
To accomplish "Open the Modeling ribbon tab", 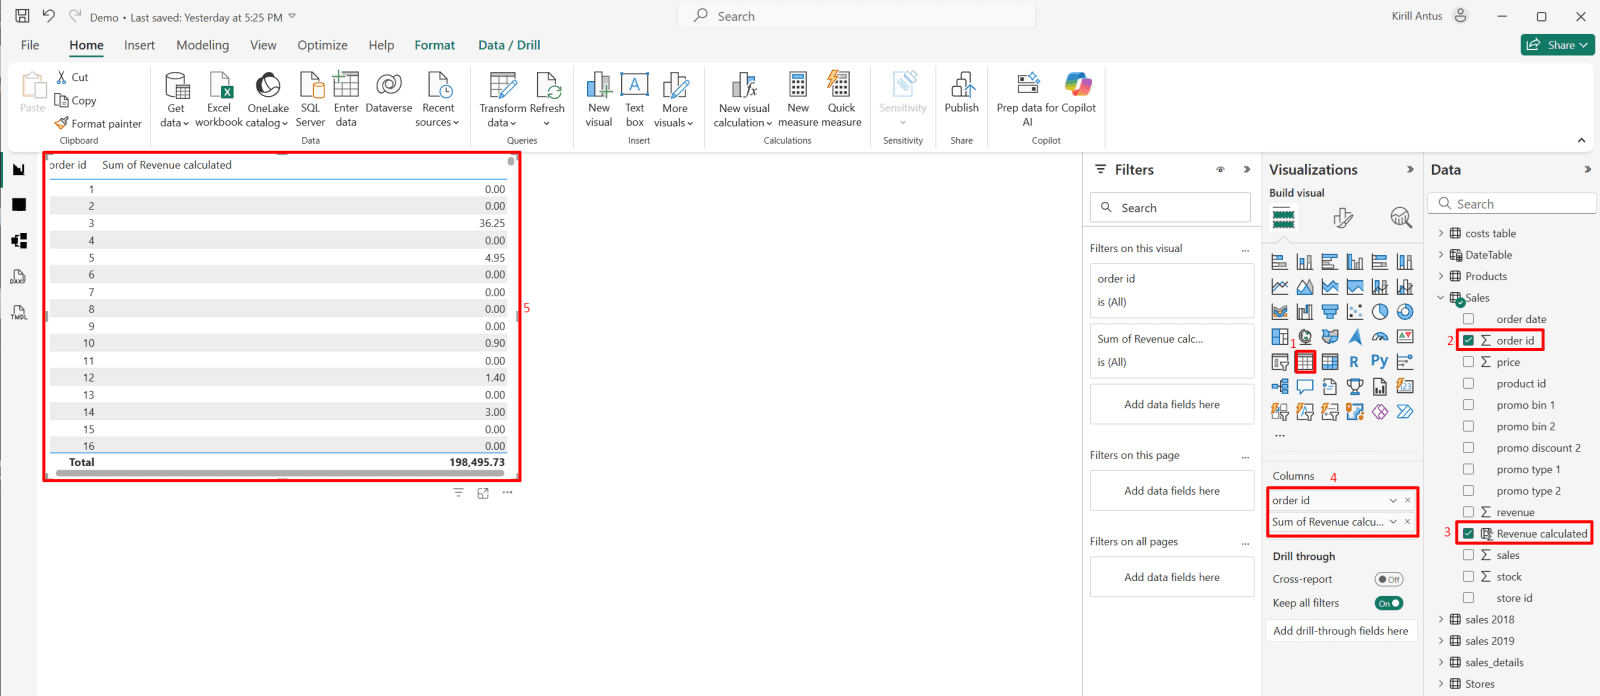I will click(202, 45).
